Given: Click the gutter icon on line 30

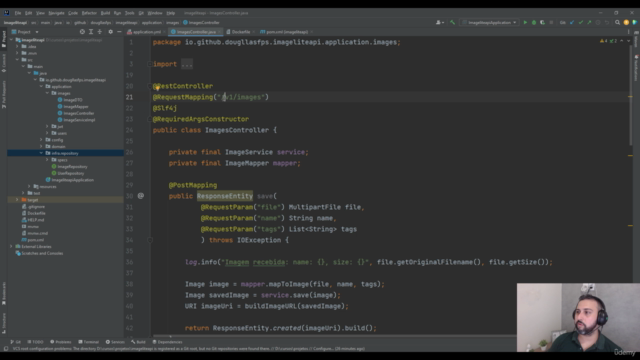Looking at the screenshot, I should pyautogui.click(x=141, y=196).
